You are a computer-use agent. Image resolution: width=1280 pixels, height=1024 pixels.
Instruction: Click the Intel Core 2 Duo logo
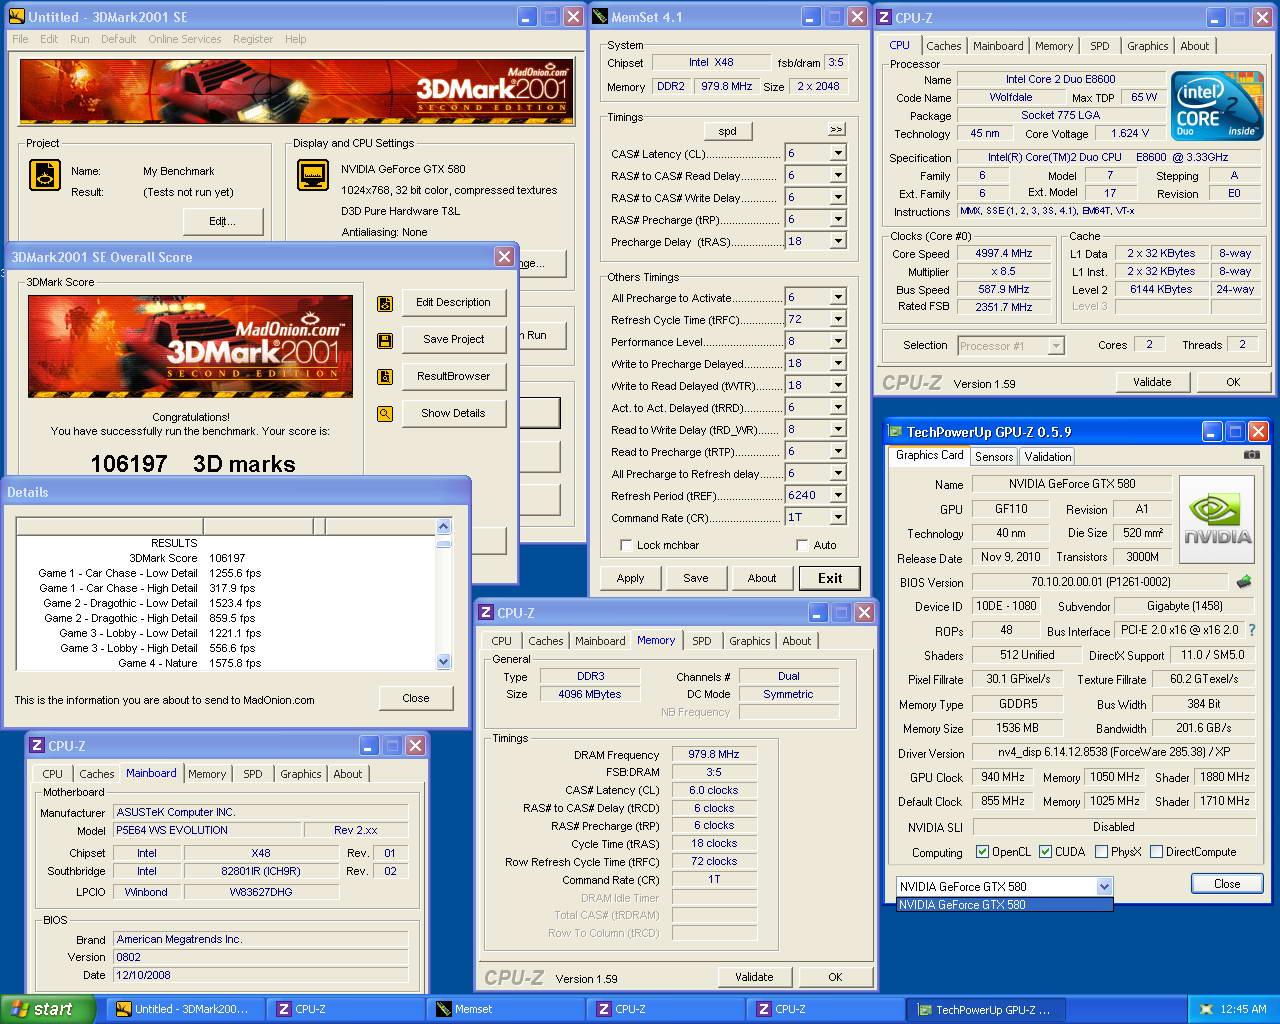[x=1217, y=105]
